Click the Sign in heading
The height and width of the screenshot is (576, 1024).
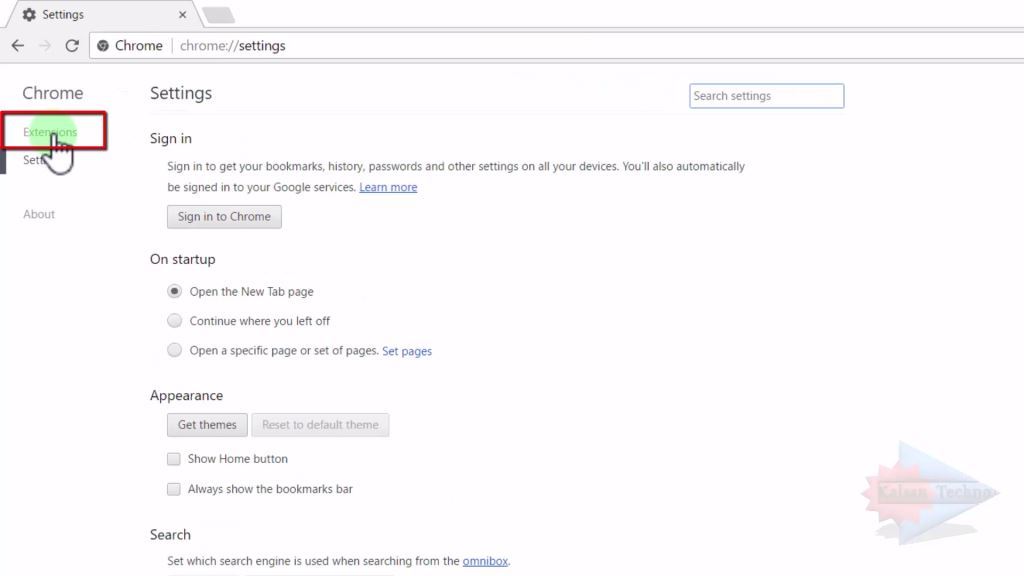click(x=170, y=138)
